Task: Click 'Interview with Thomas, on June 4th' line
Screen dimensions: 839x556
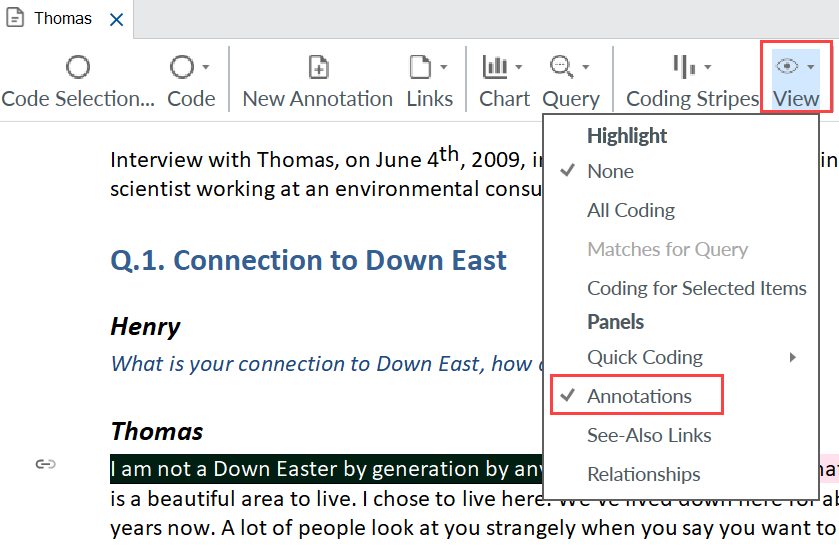Action: [x=326, y=158]
